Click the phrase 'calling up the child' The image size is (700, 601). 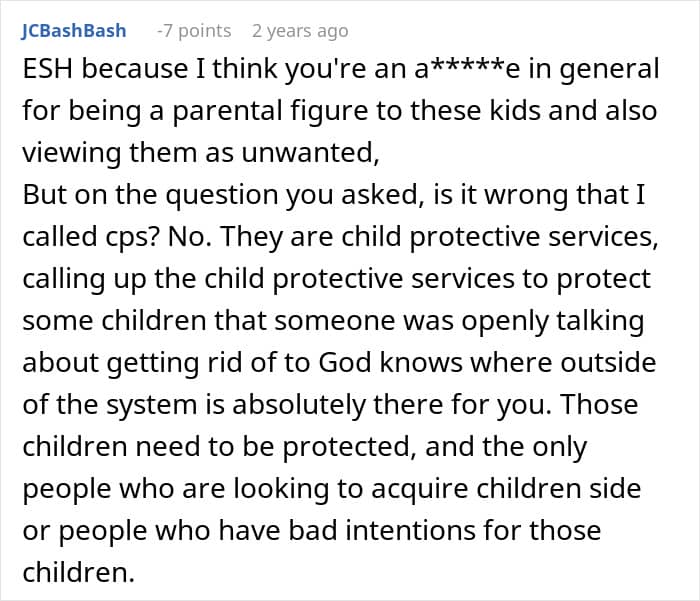[x=143, y=279]
